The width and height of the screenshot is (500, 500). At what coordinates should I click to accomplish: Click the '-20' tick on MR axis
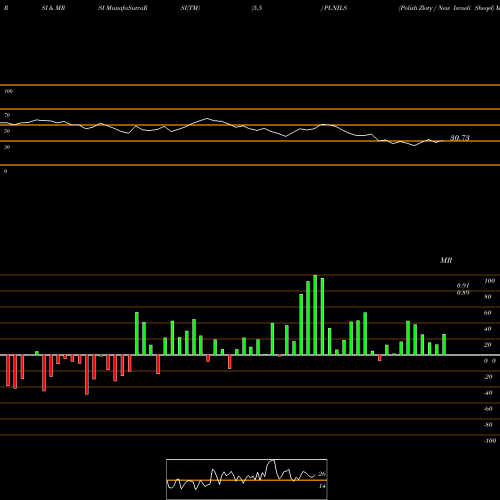coord(488,377)
